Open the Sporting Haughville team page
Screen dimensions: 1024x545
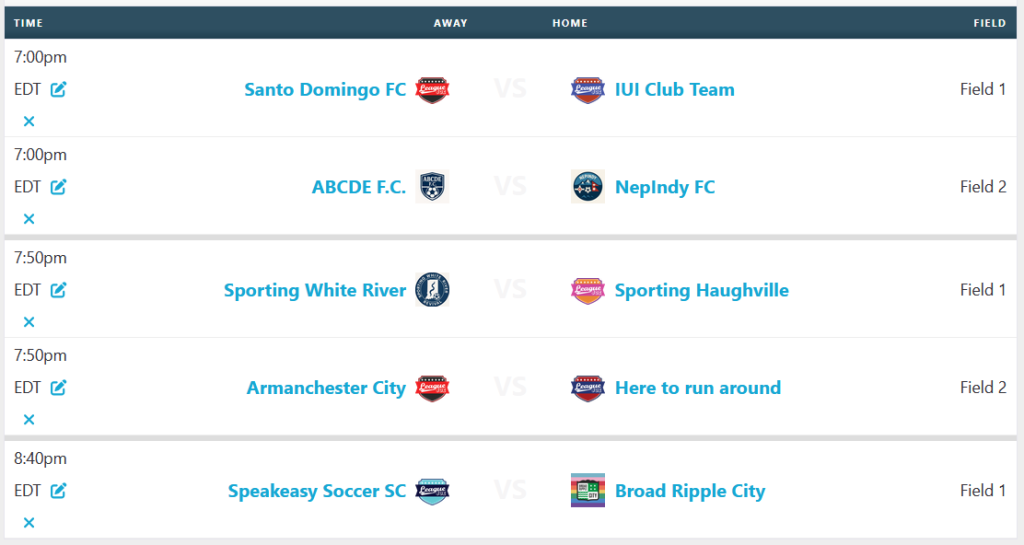tap(702, 290)
